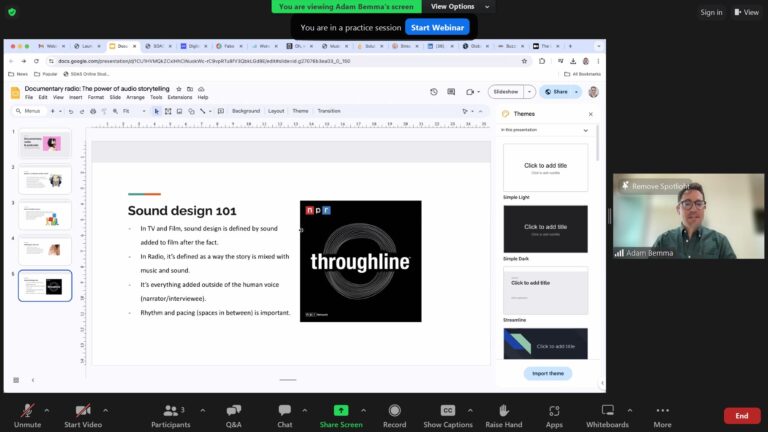Click the red End button
This screenshot has height=432, width=768.
[742, 416]
